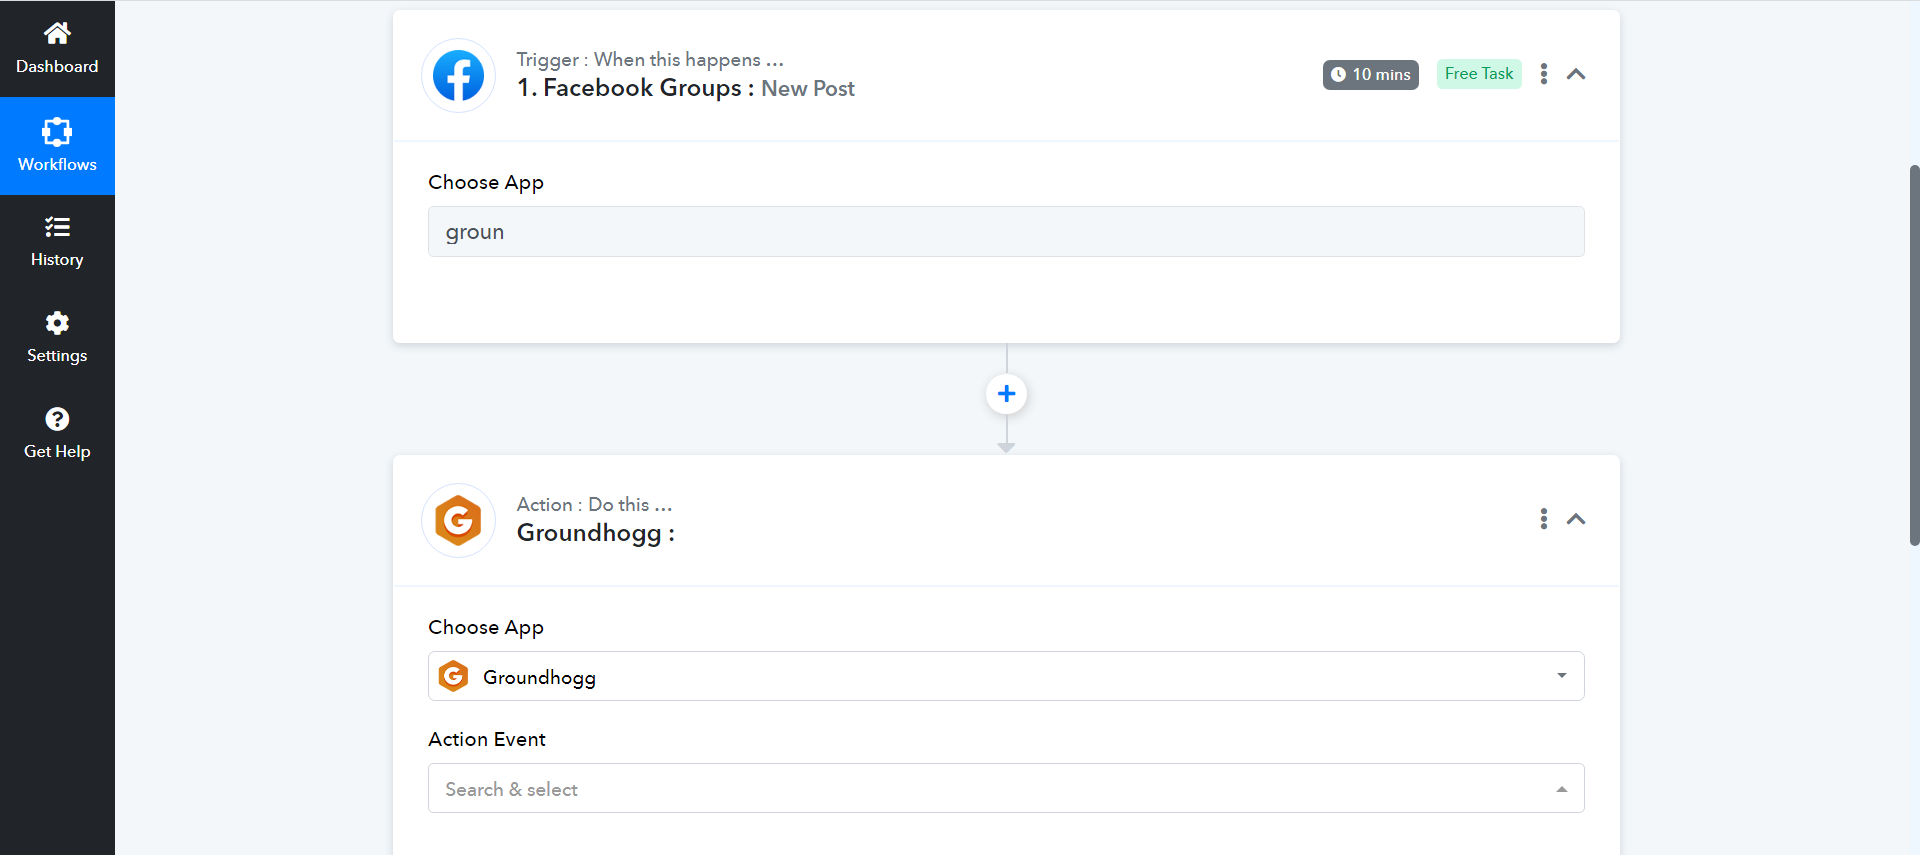Open History in sidebar
Screen dimensions: 1920x855
coord(57,242)
